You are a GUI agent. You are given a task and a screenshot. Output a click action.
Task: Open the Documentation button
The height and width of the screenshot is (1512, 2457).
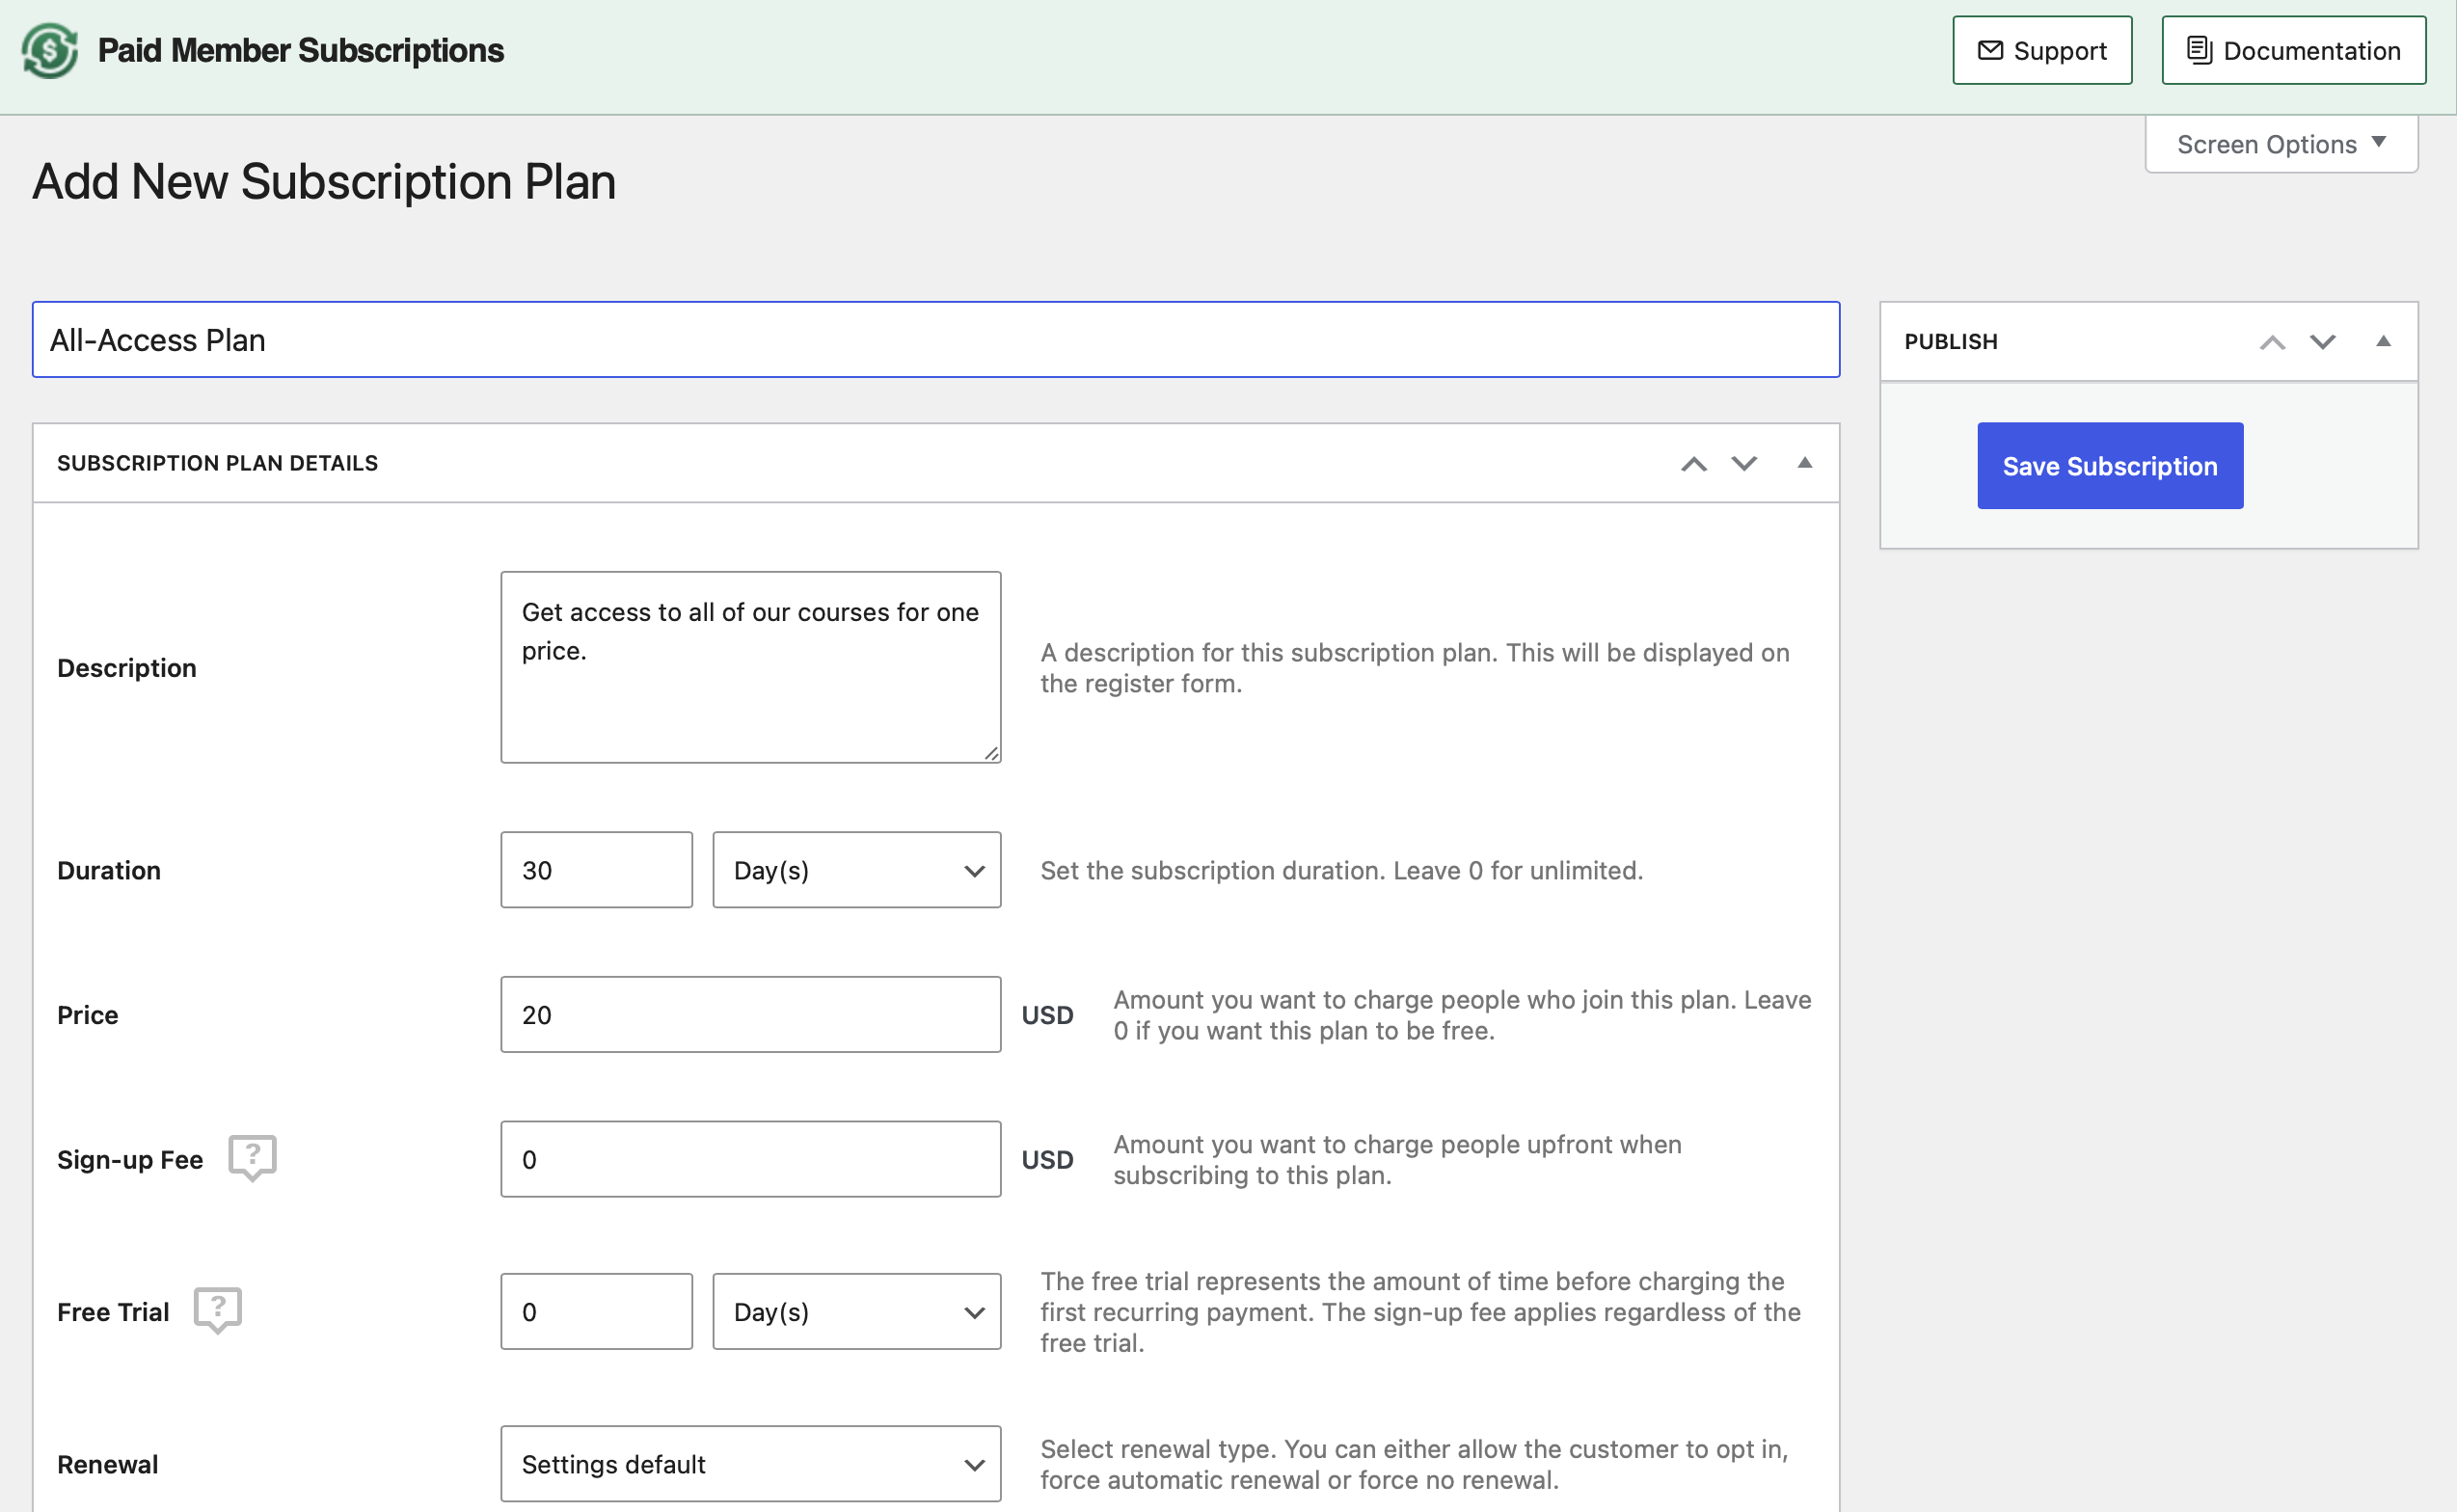2293,50
